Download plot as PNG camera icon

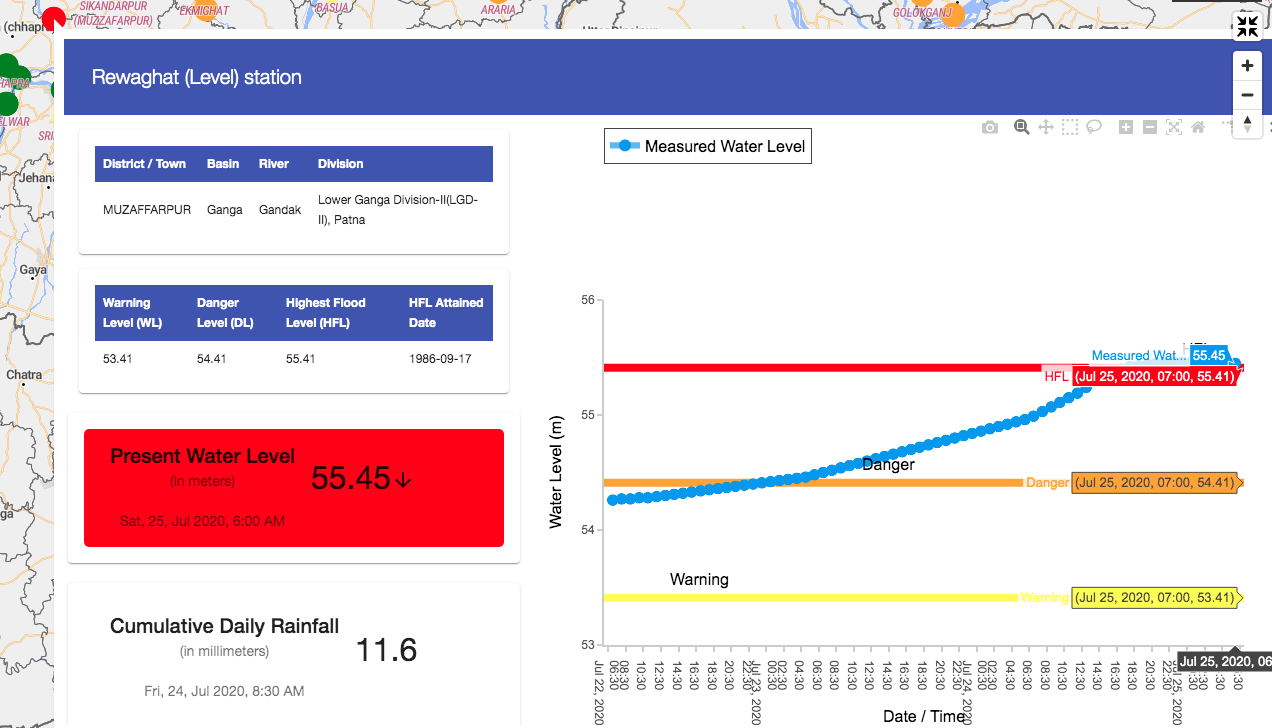click(x=990, y=127)
